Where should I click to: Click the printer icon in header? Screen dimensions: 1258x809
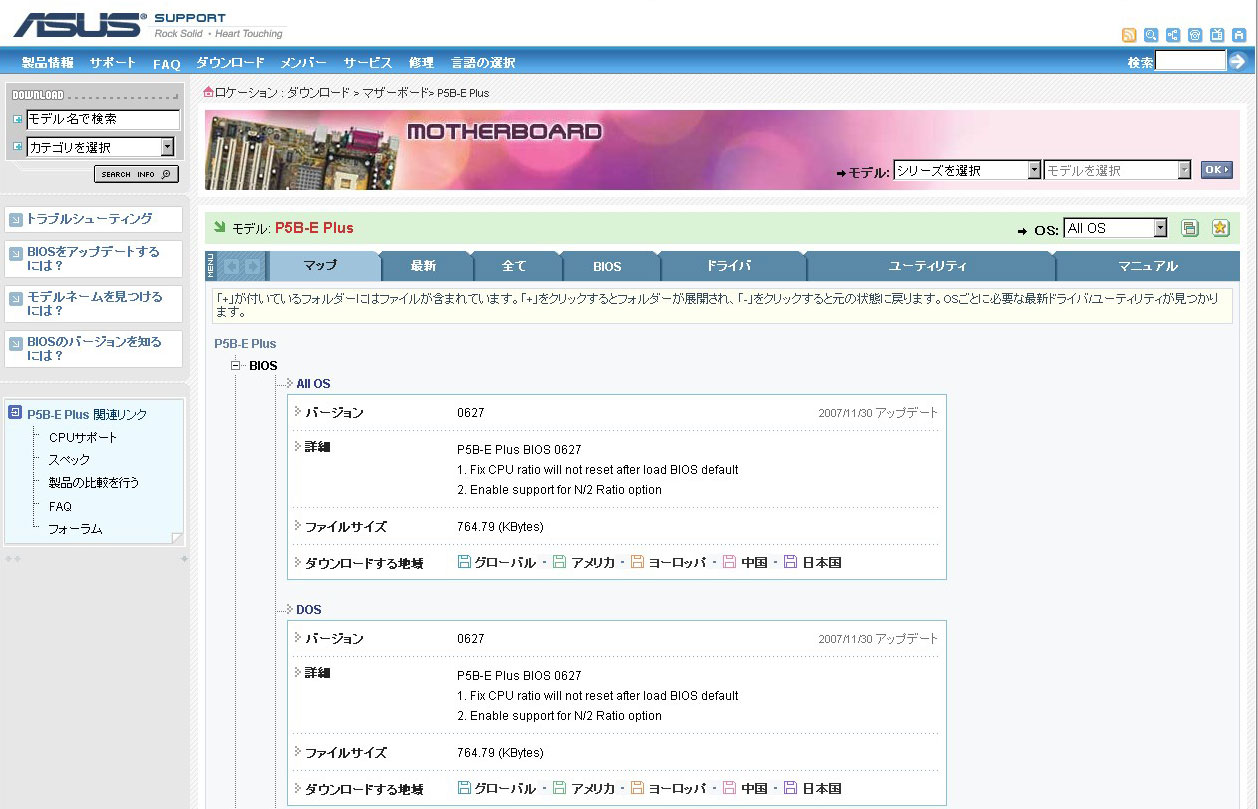[x=1239, y=35]
